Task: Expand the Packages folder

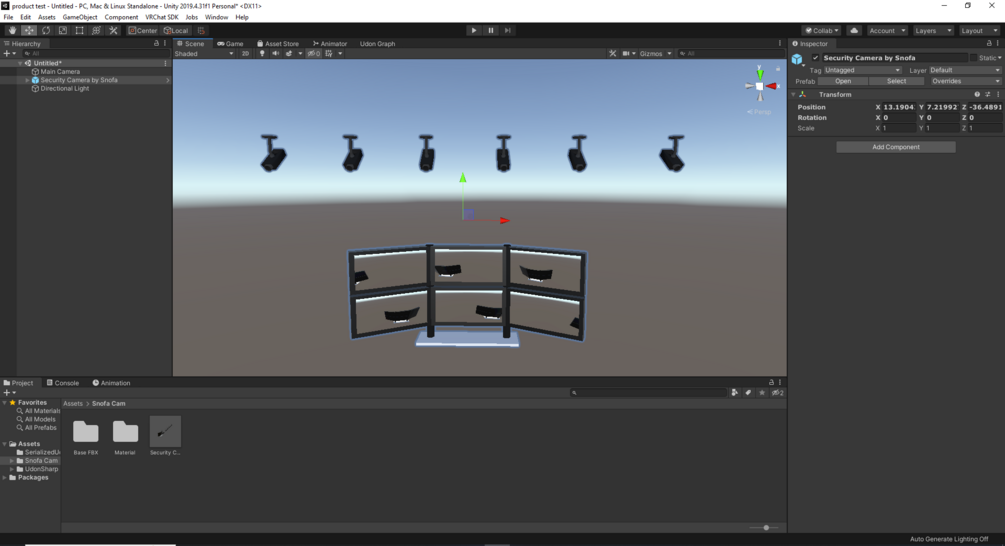Action: (x=4, y=477)
